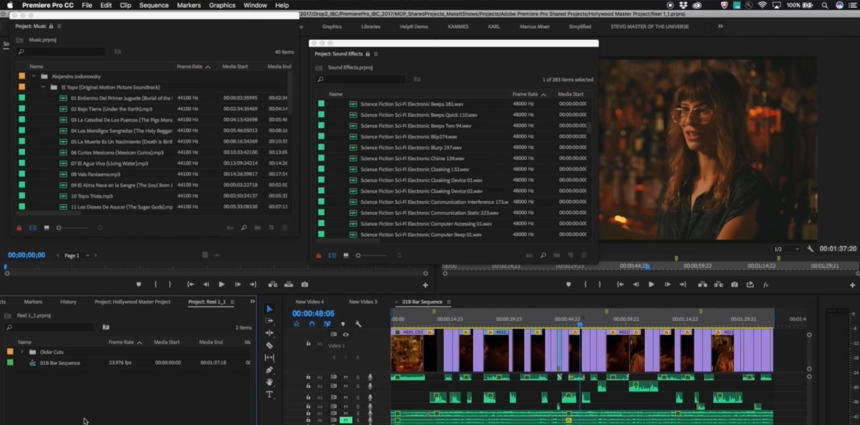Show hidden project panel tabs chevron
Image resolution: width=860 pixels, height=425 pixels.
[252, 302]
